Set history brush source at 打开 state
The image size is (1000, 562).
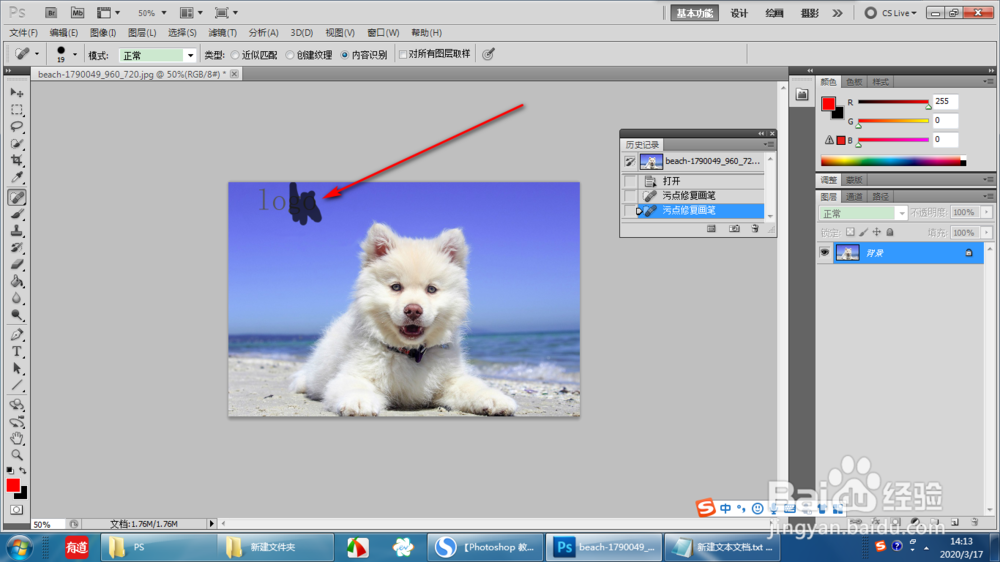pyautogui.click(x=630, y=181)
